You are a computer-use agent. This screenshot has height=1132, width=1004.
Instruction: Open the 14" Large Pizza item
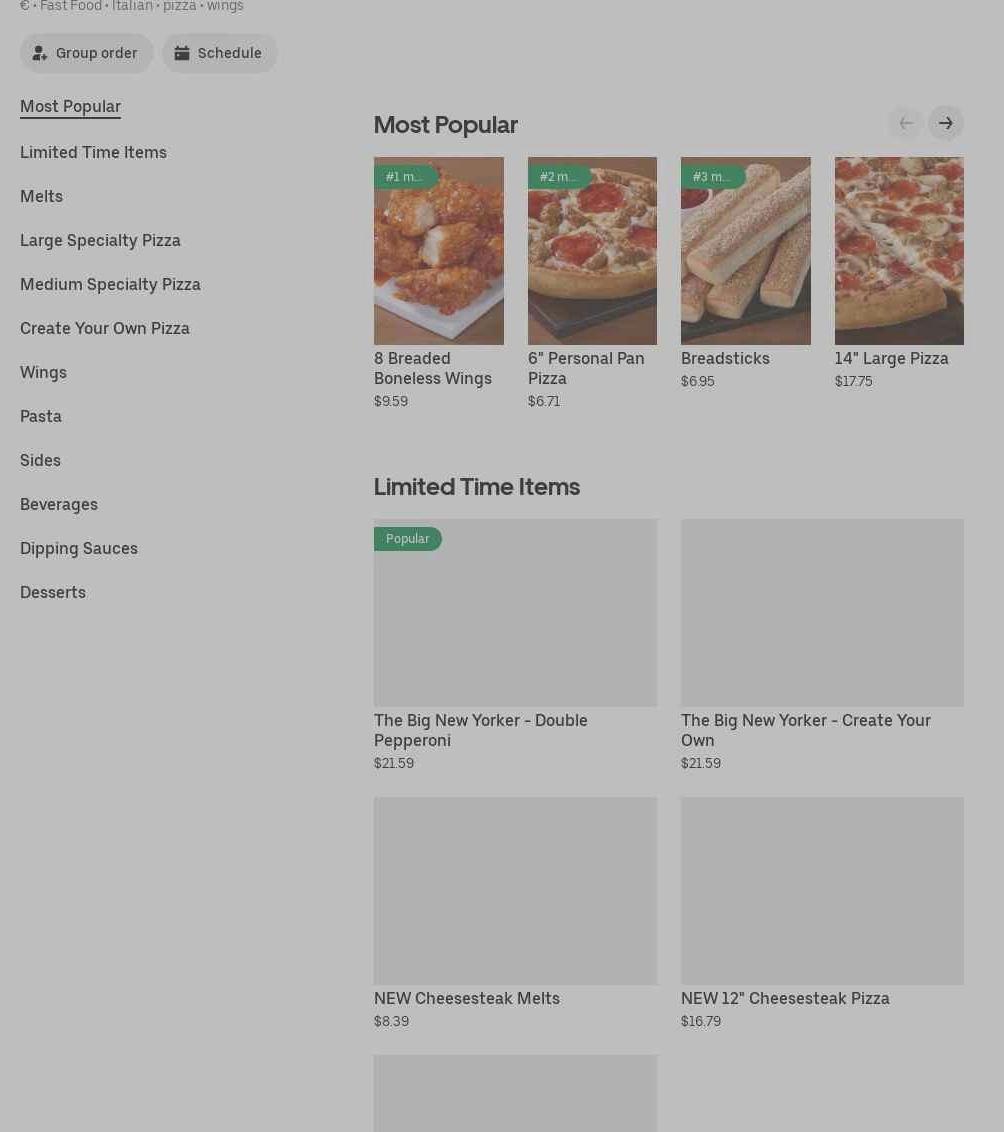898,251
